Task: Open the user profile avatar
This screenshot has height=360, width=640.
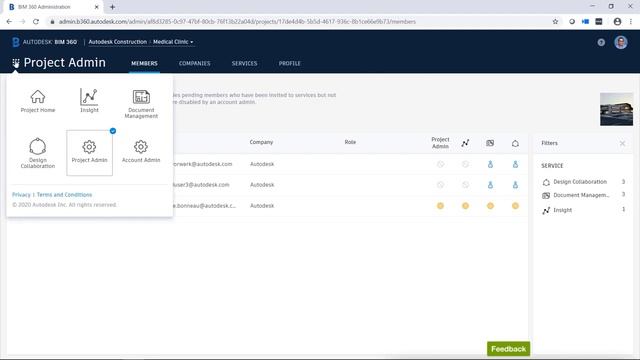Action: coord(621,42)
